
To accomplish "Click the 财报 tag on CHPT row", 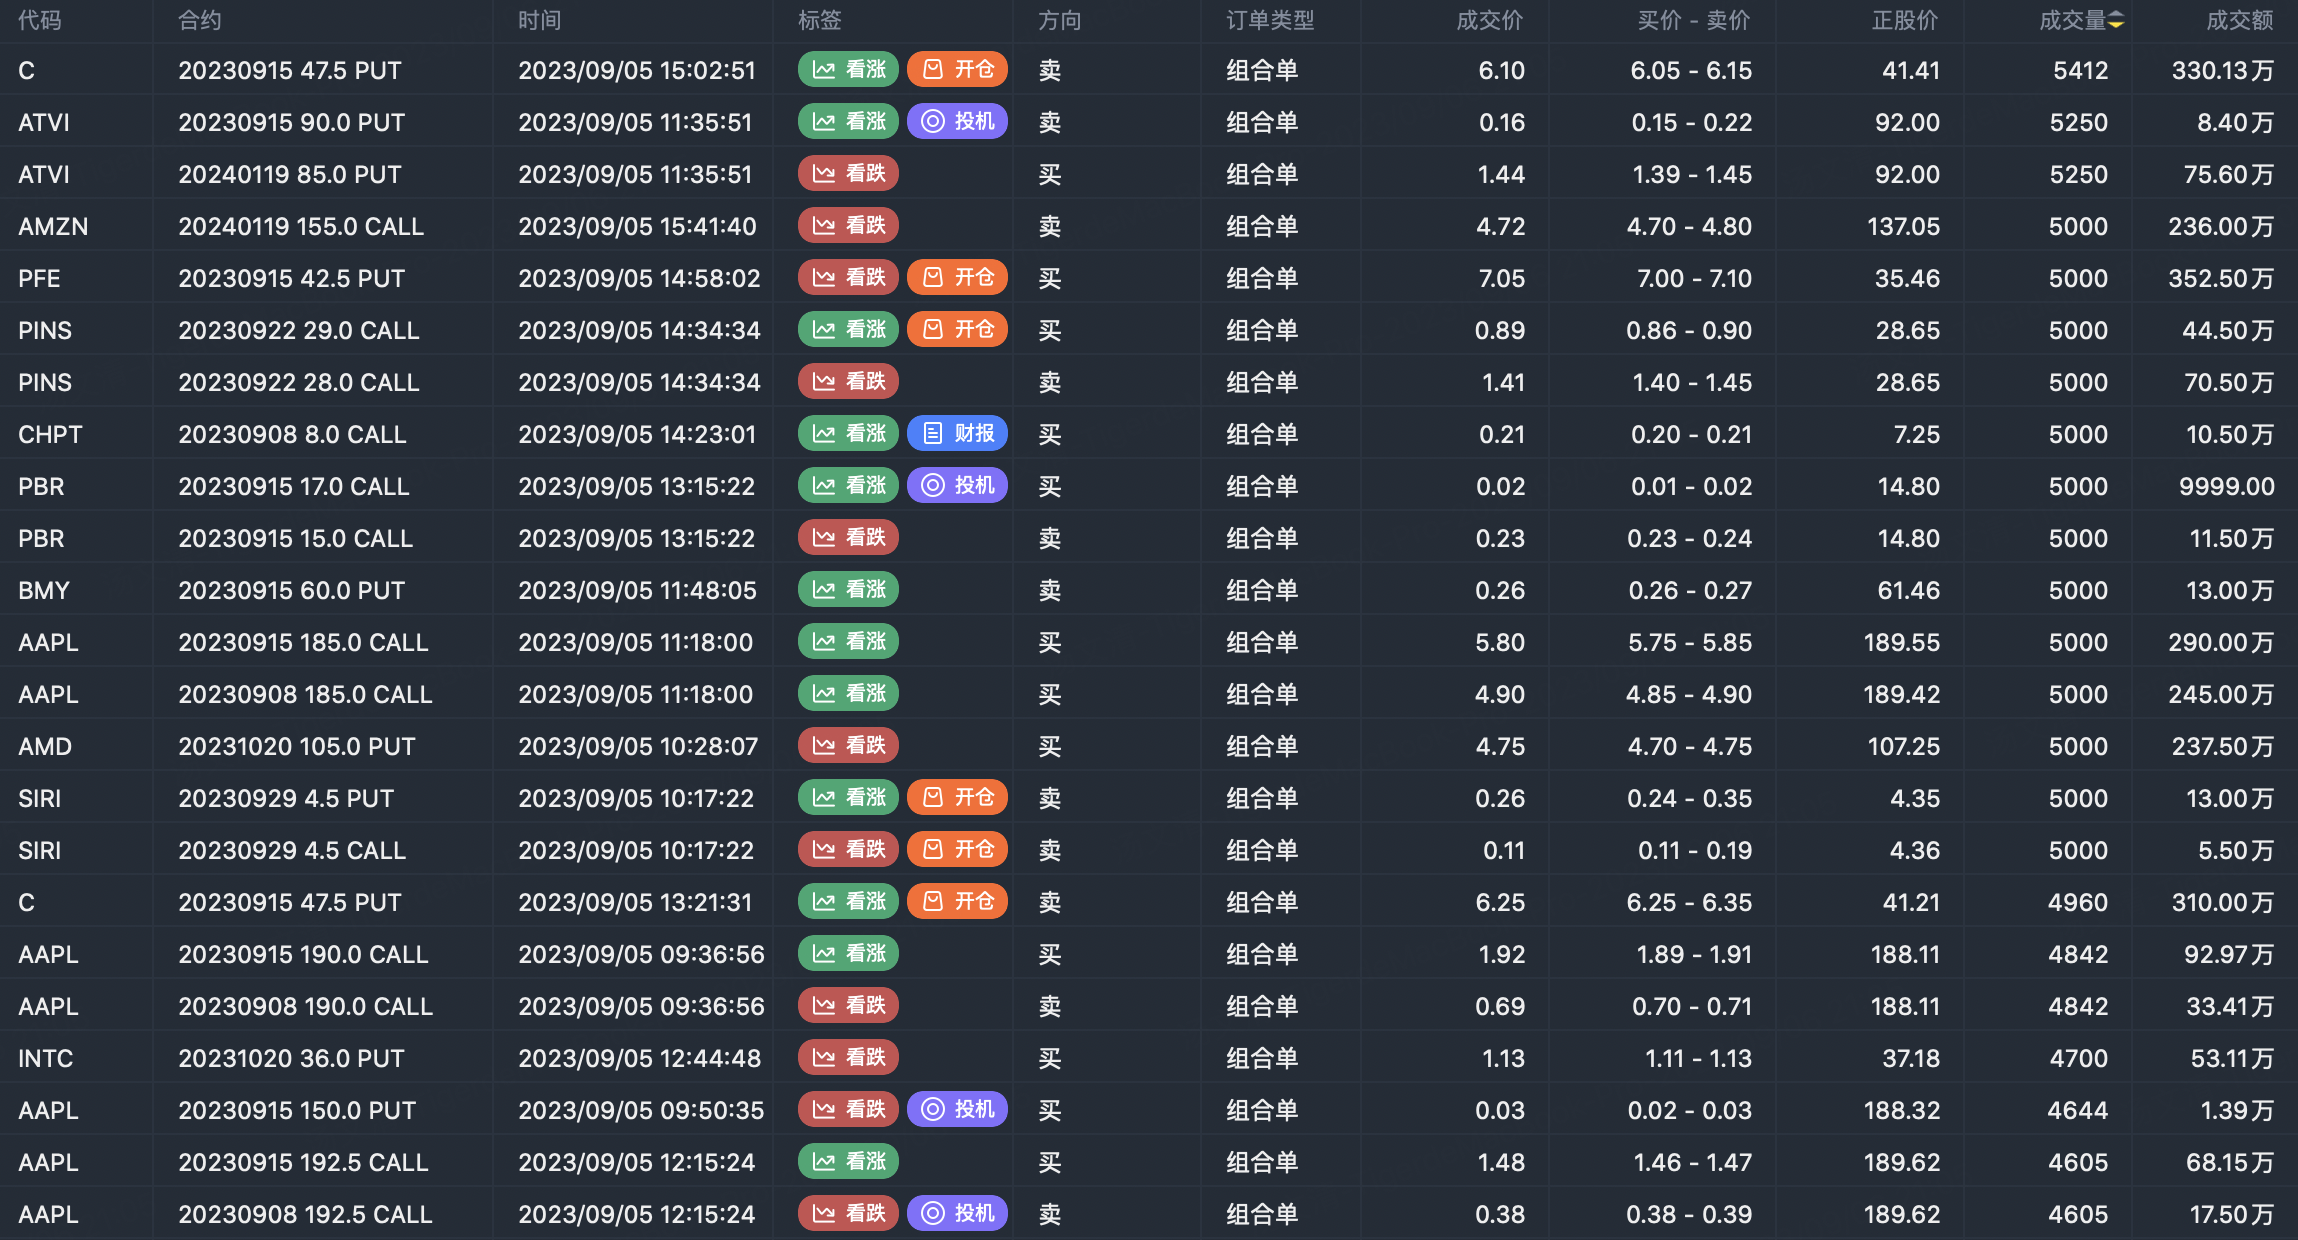I will click(957, 434).
